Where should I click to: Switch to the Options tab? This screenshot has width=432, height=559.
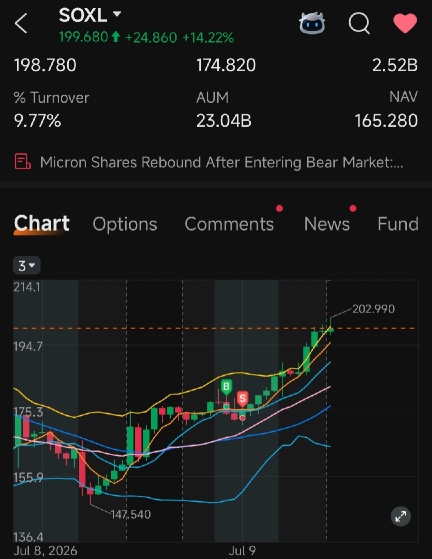tap(125, 224)
